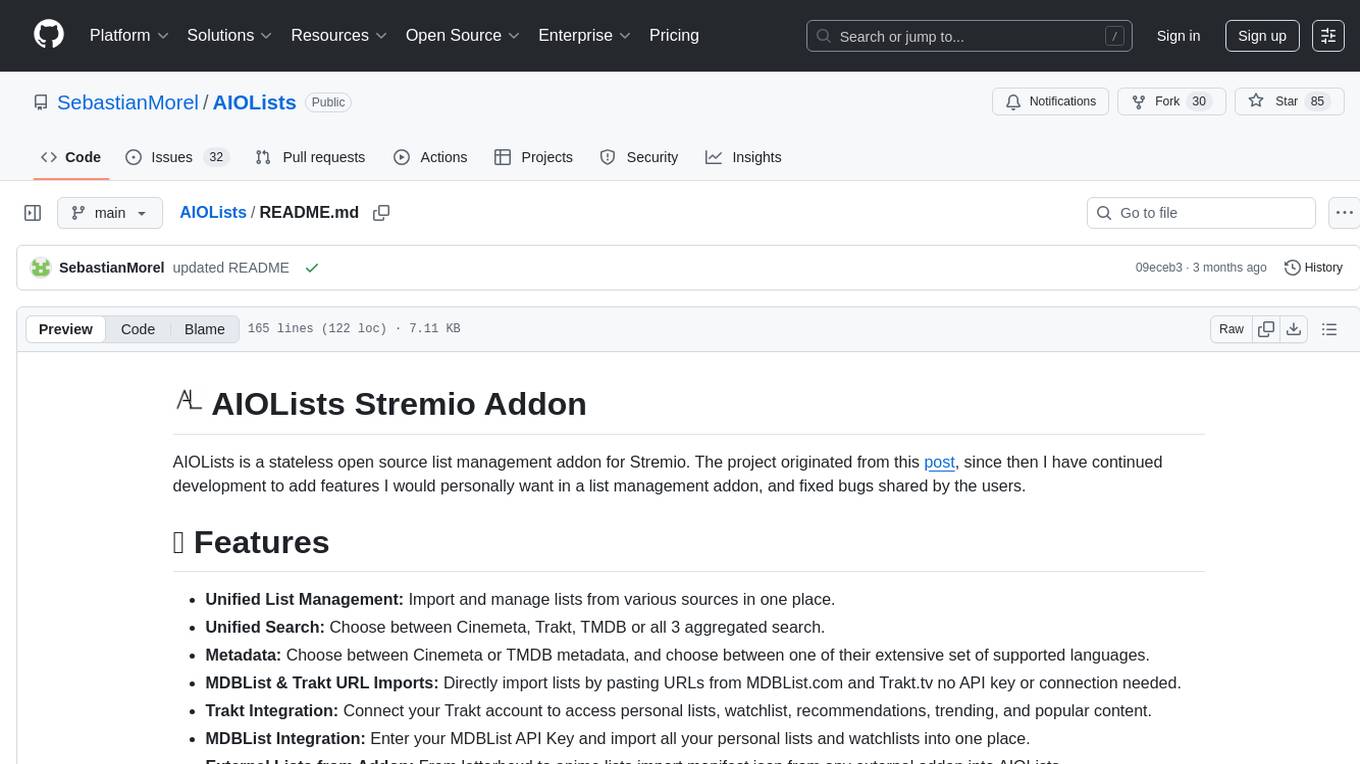Click the SebastianMorel avatar on commit row
Viewport: 1360px width, 764px height.
[x=41, y=268]
